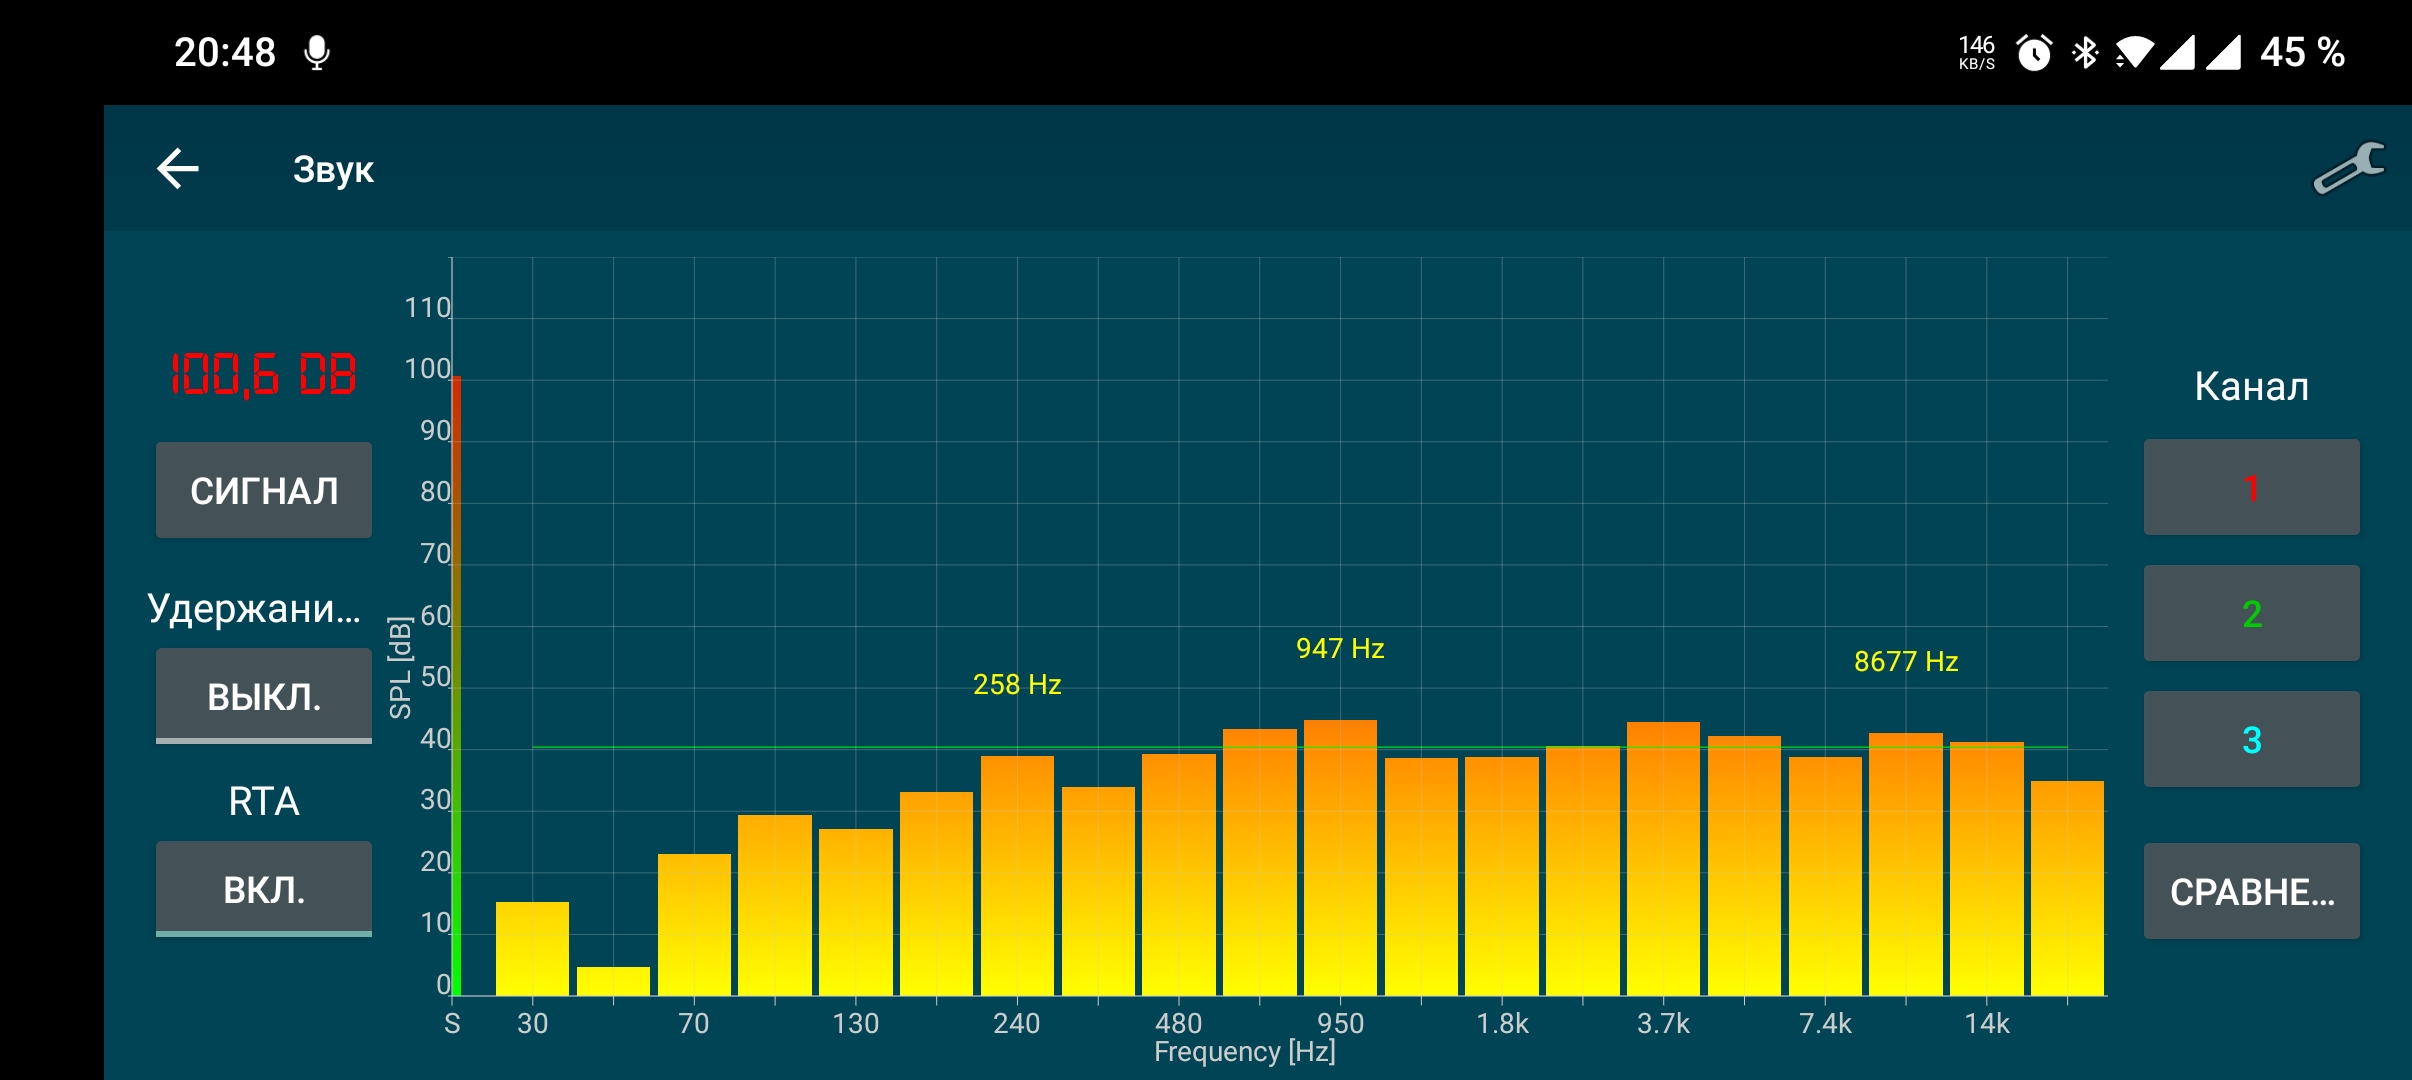Click the 947 Hz peak label
Viewport: 2412px width, 1080px height.
tap(1340, 648)
